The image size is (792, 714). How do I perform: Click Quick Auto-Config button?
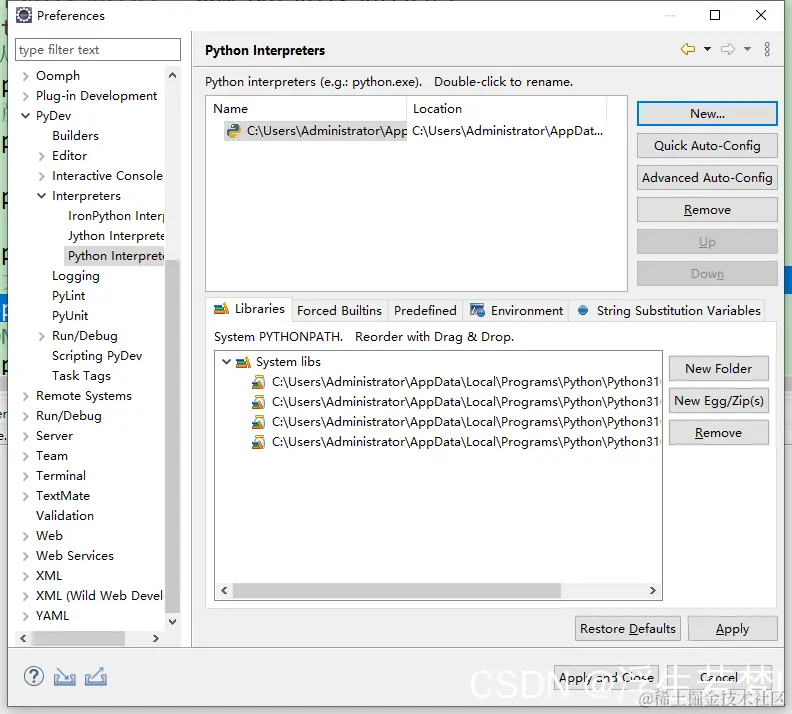click(x=707, y=146)
